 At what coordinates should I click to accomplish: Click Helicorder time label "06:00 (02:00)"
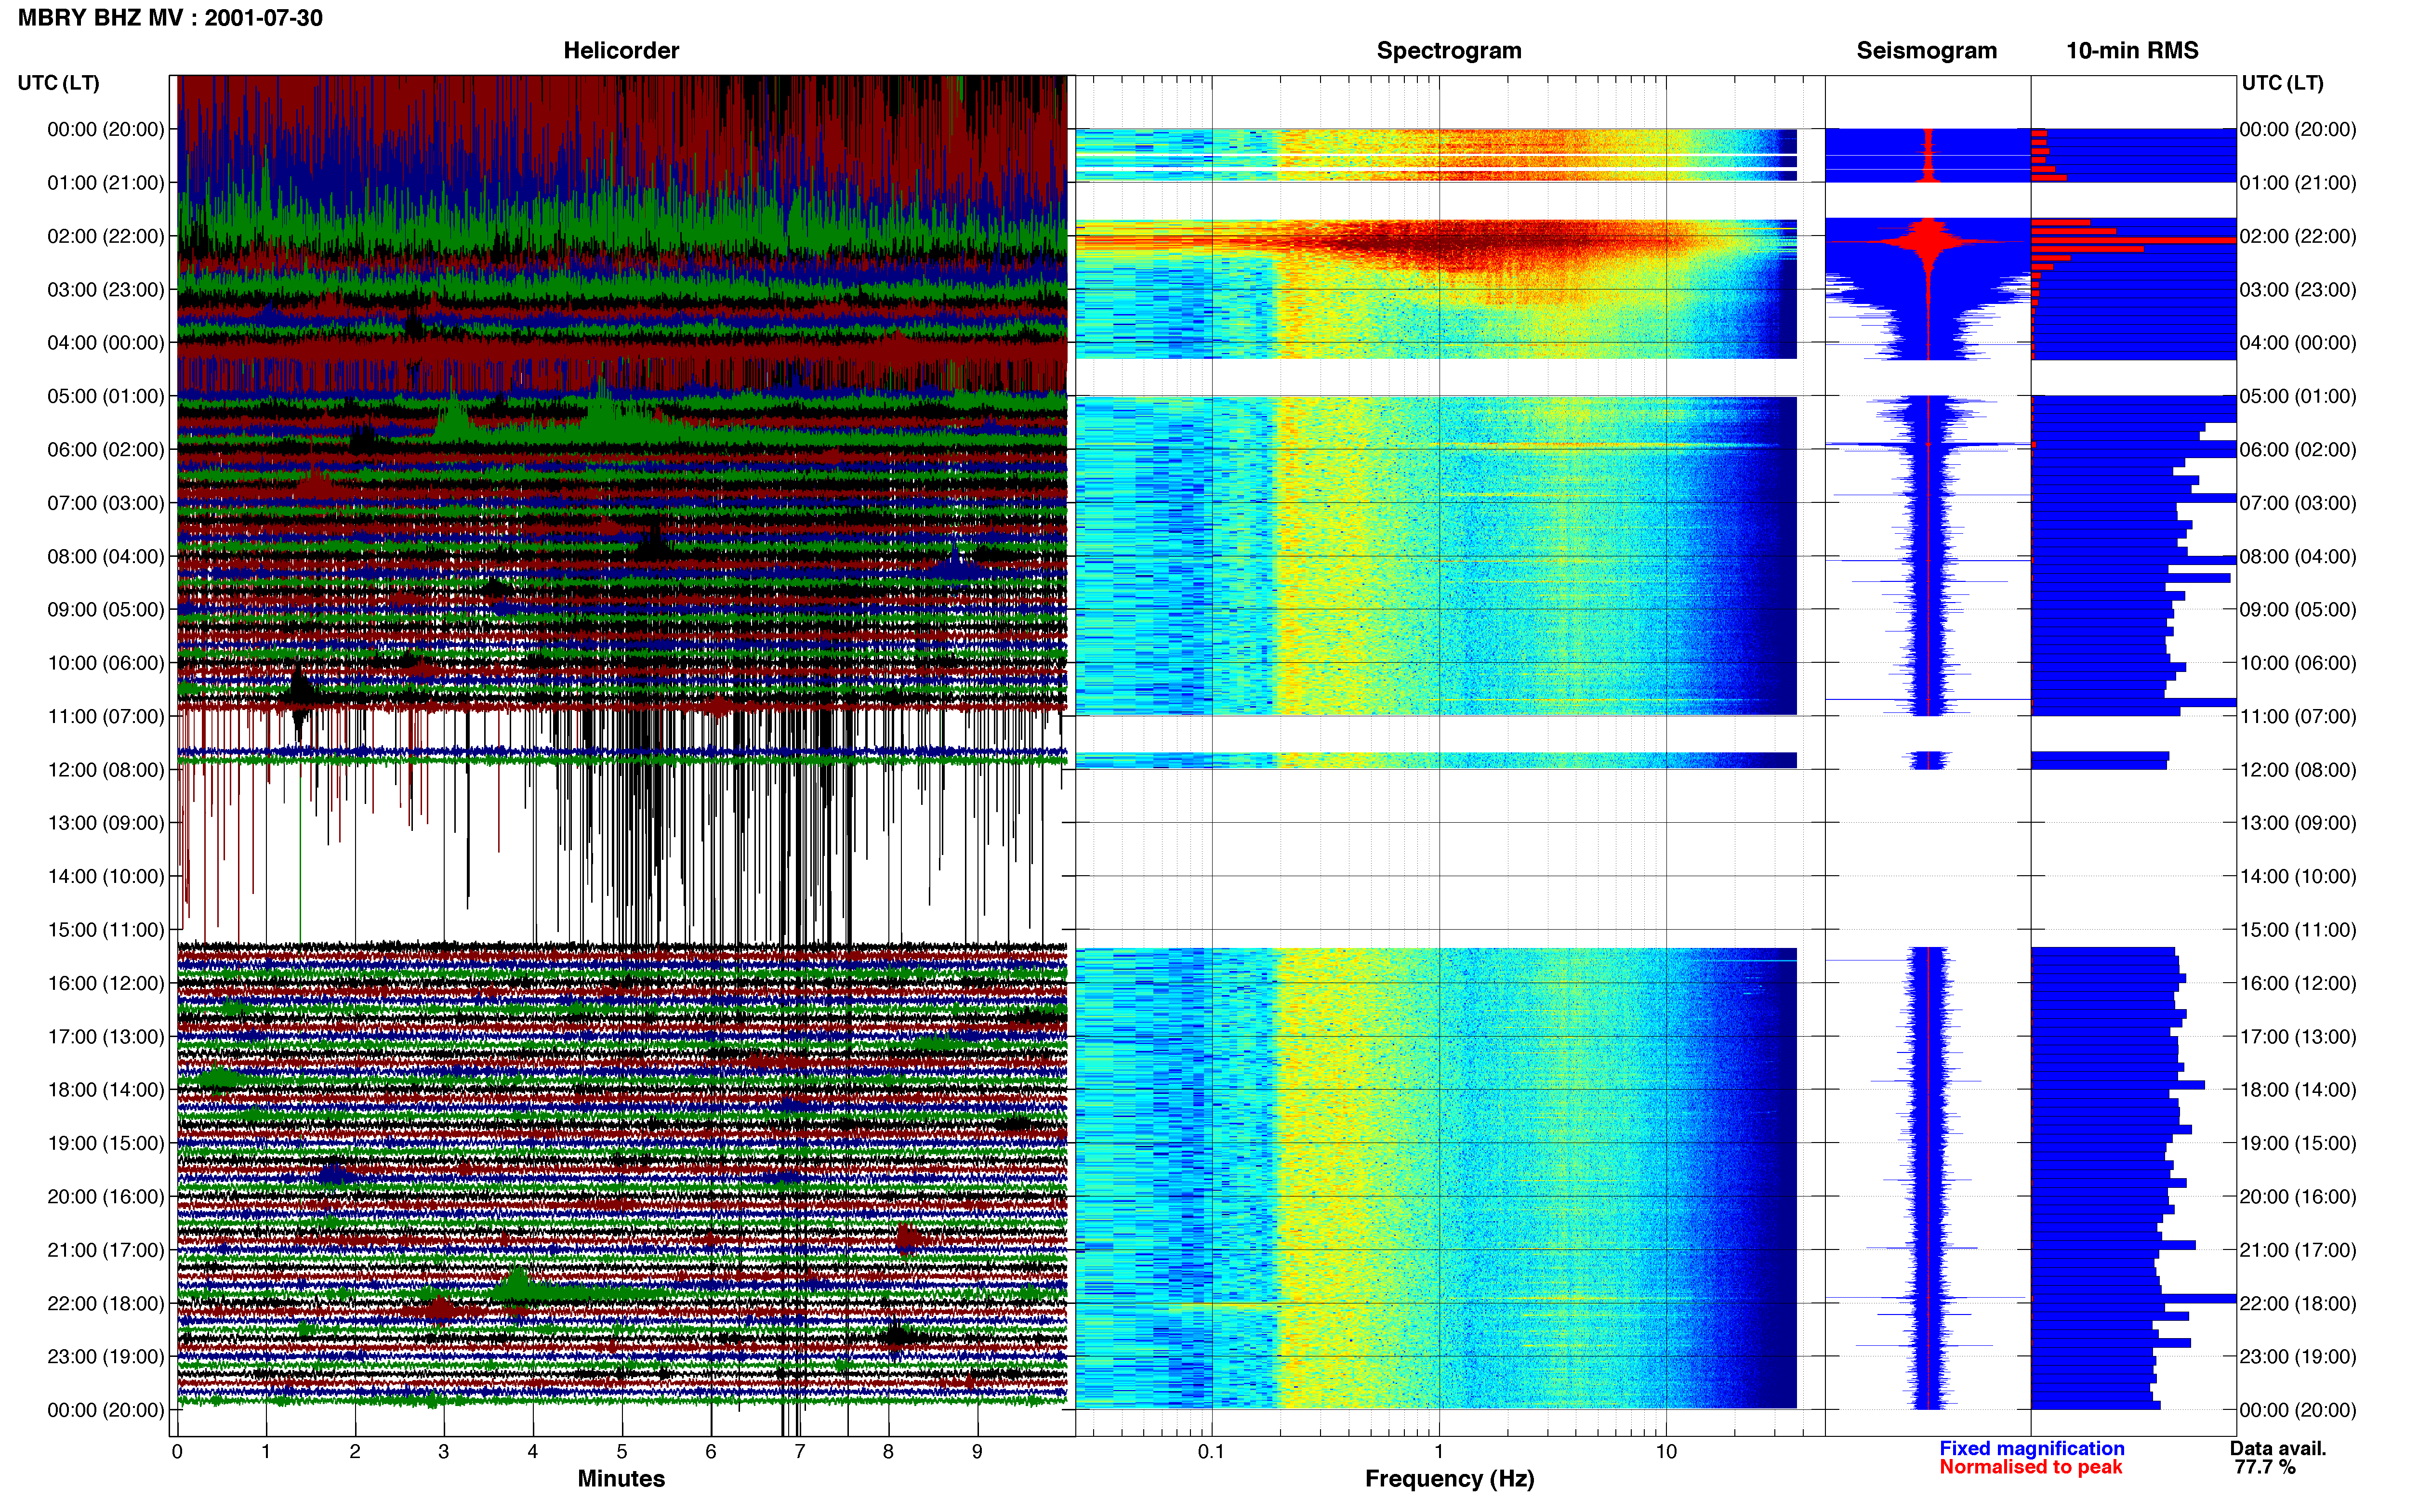pyautogui.click(x=106, y=450)
